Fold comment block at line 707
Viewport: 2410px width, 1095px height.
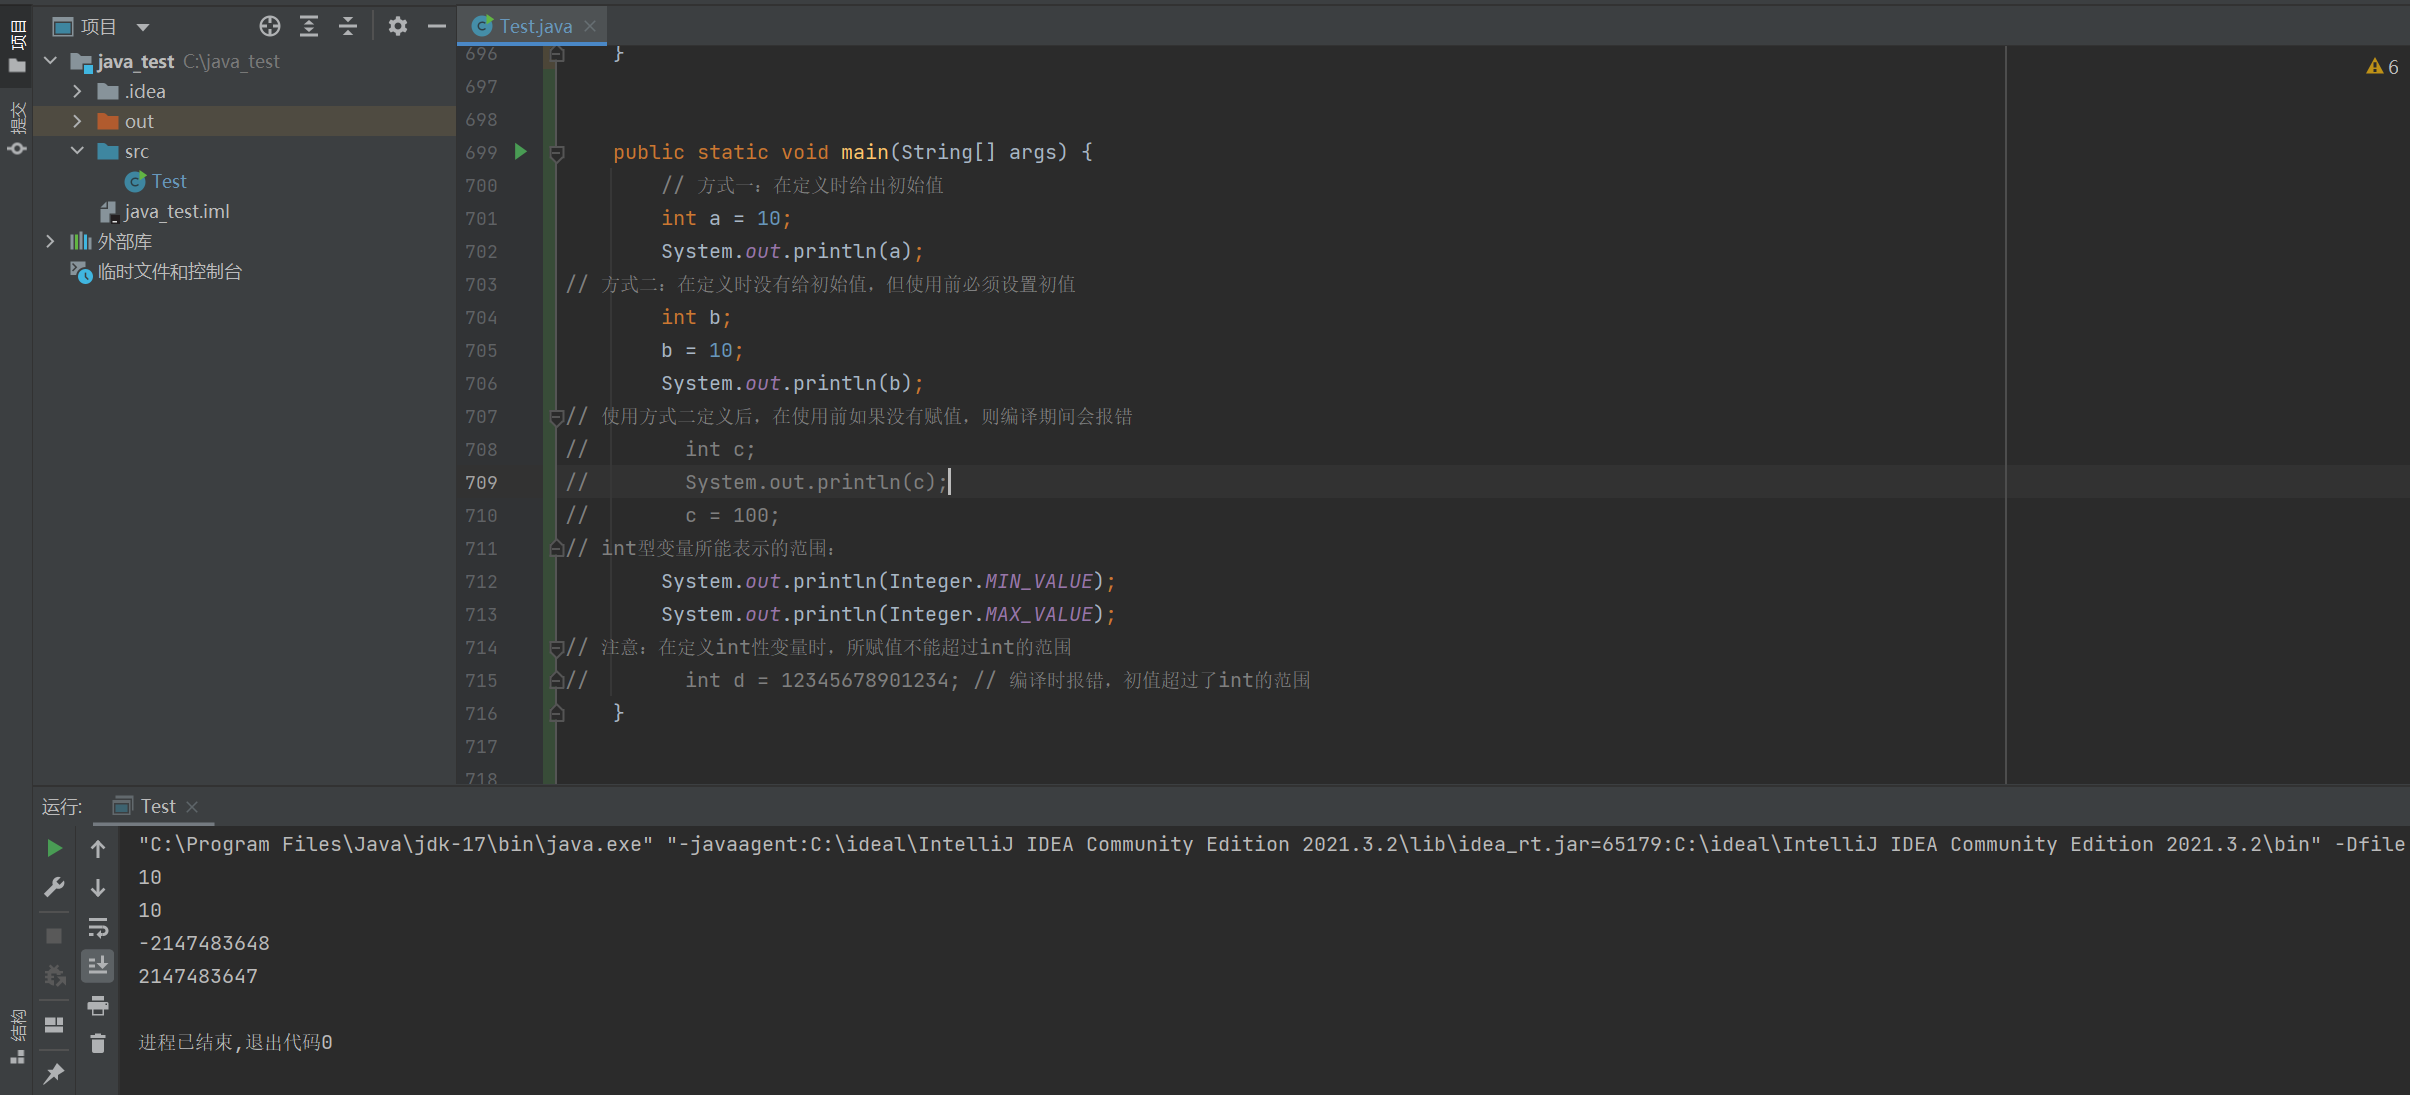[557, 417]
